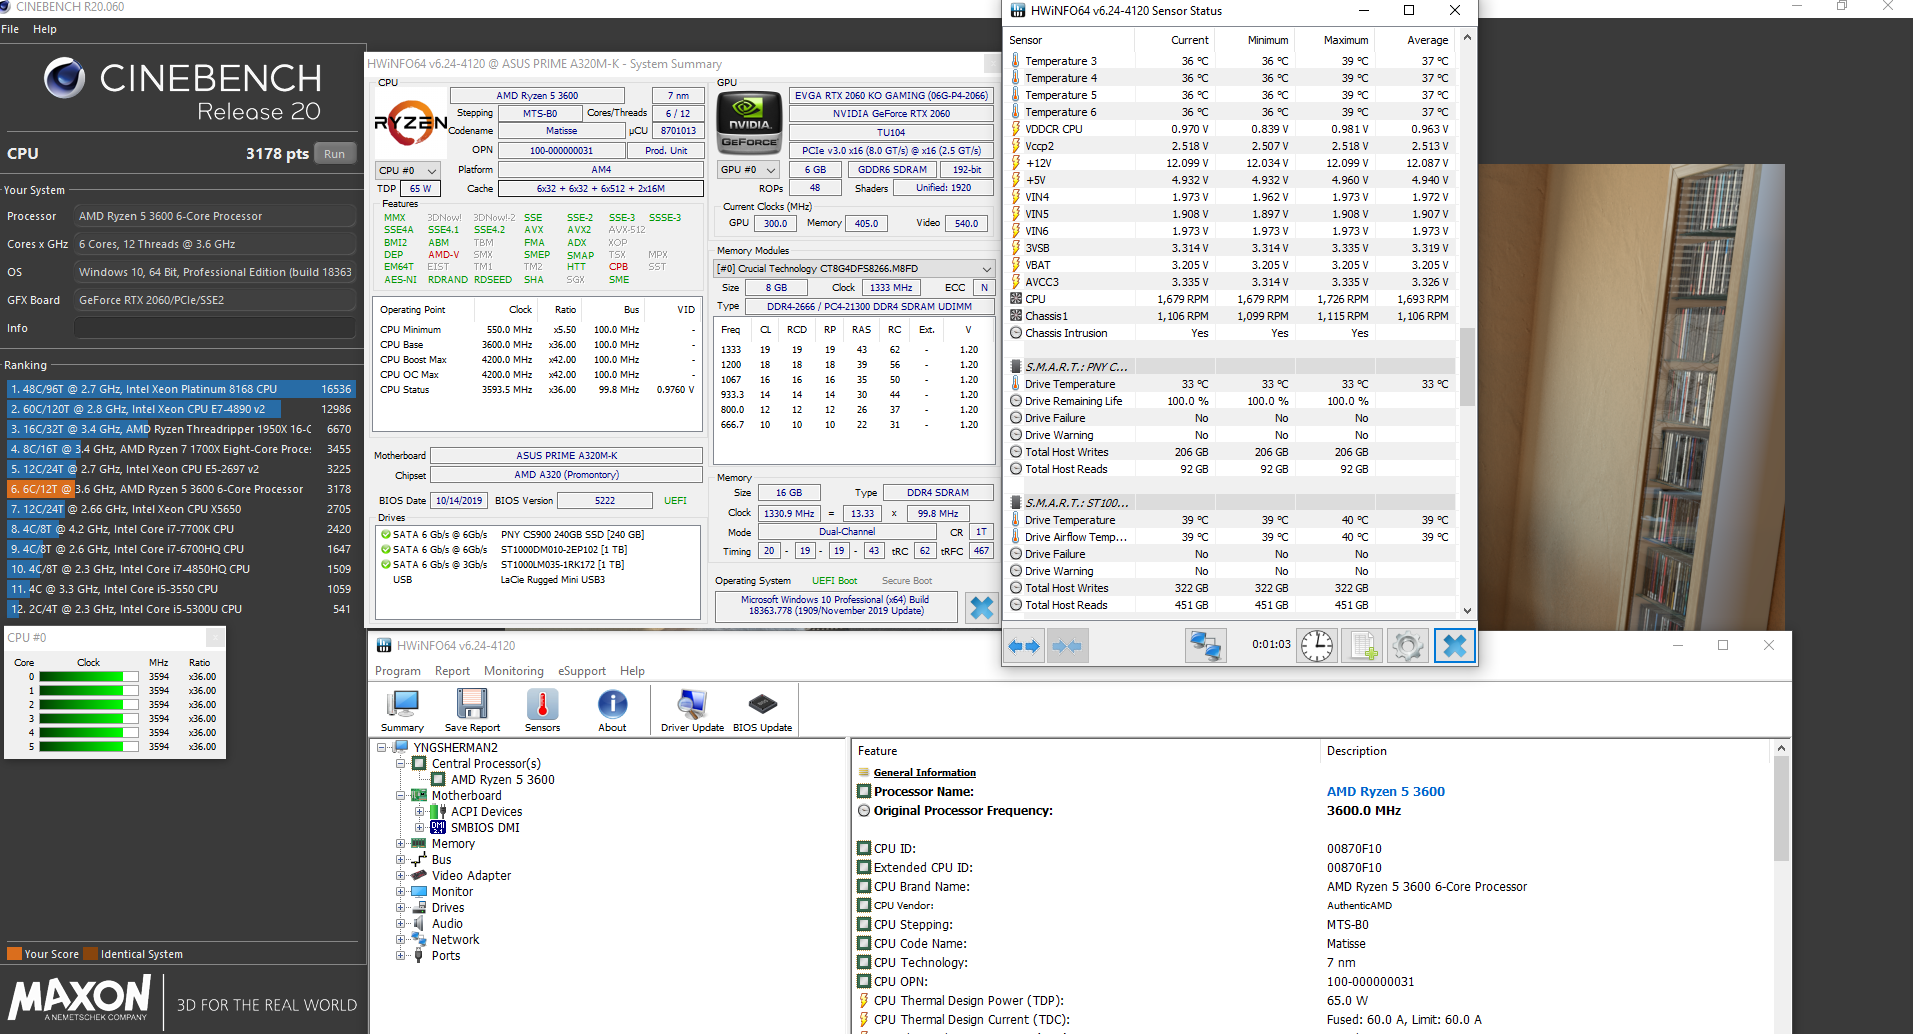
Task: Expand the Memory tree node
Action: pyautogui.click(x=400, y=844)
